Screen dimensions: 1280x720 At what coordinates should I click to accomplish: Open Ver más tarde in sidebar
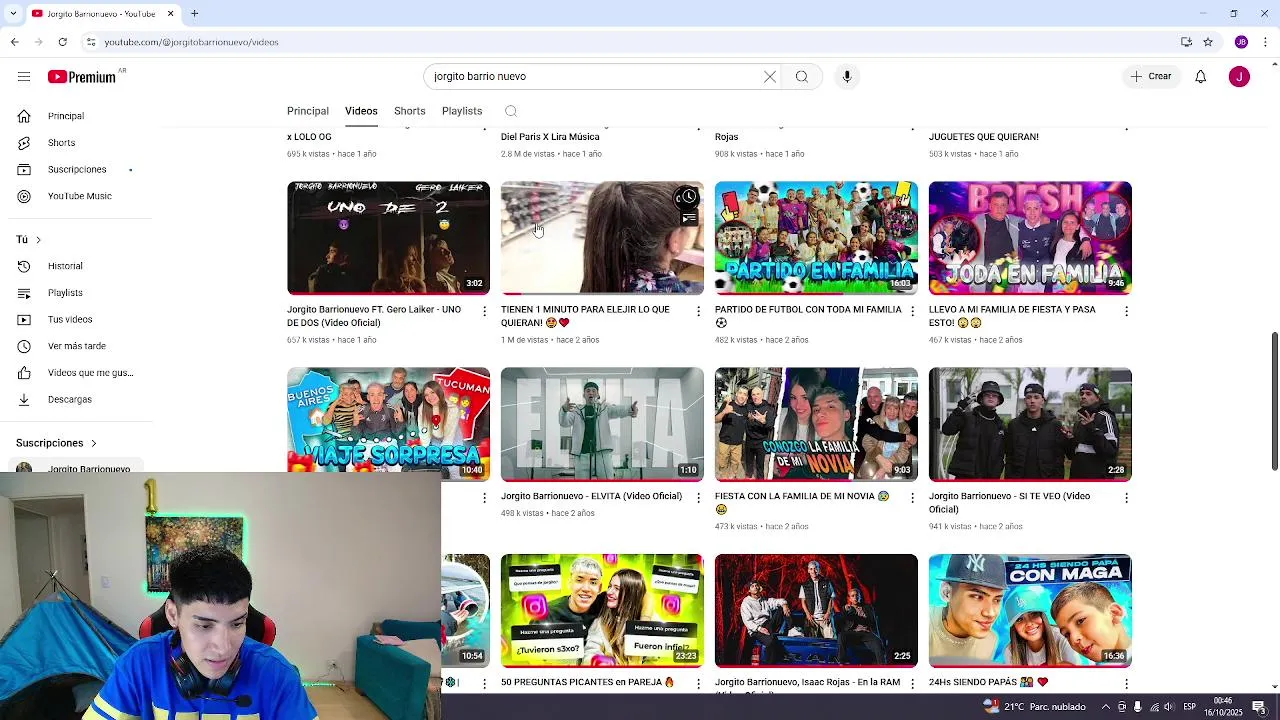point(75,346)
